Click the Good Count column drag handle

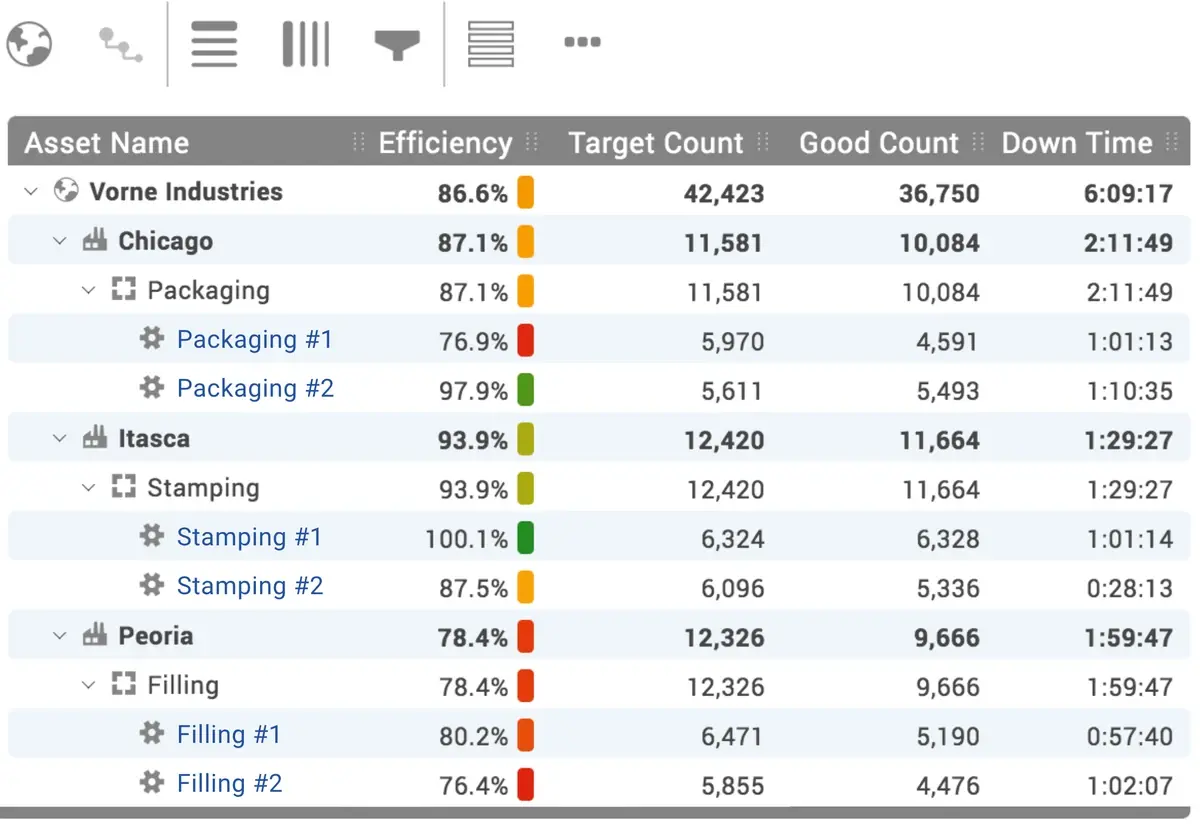point(979,143)
